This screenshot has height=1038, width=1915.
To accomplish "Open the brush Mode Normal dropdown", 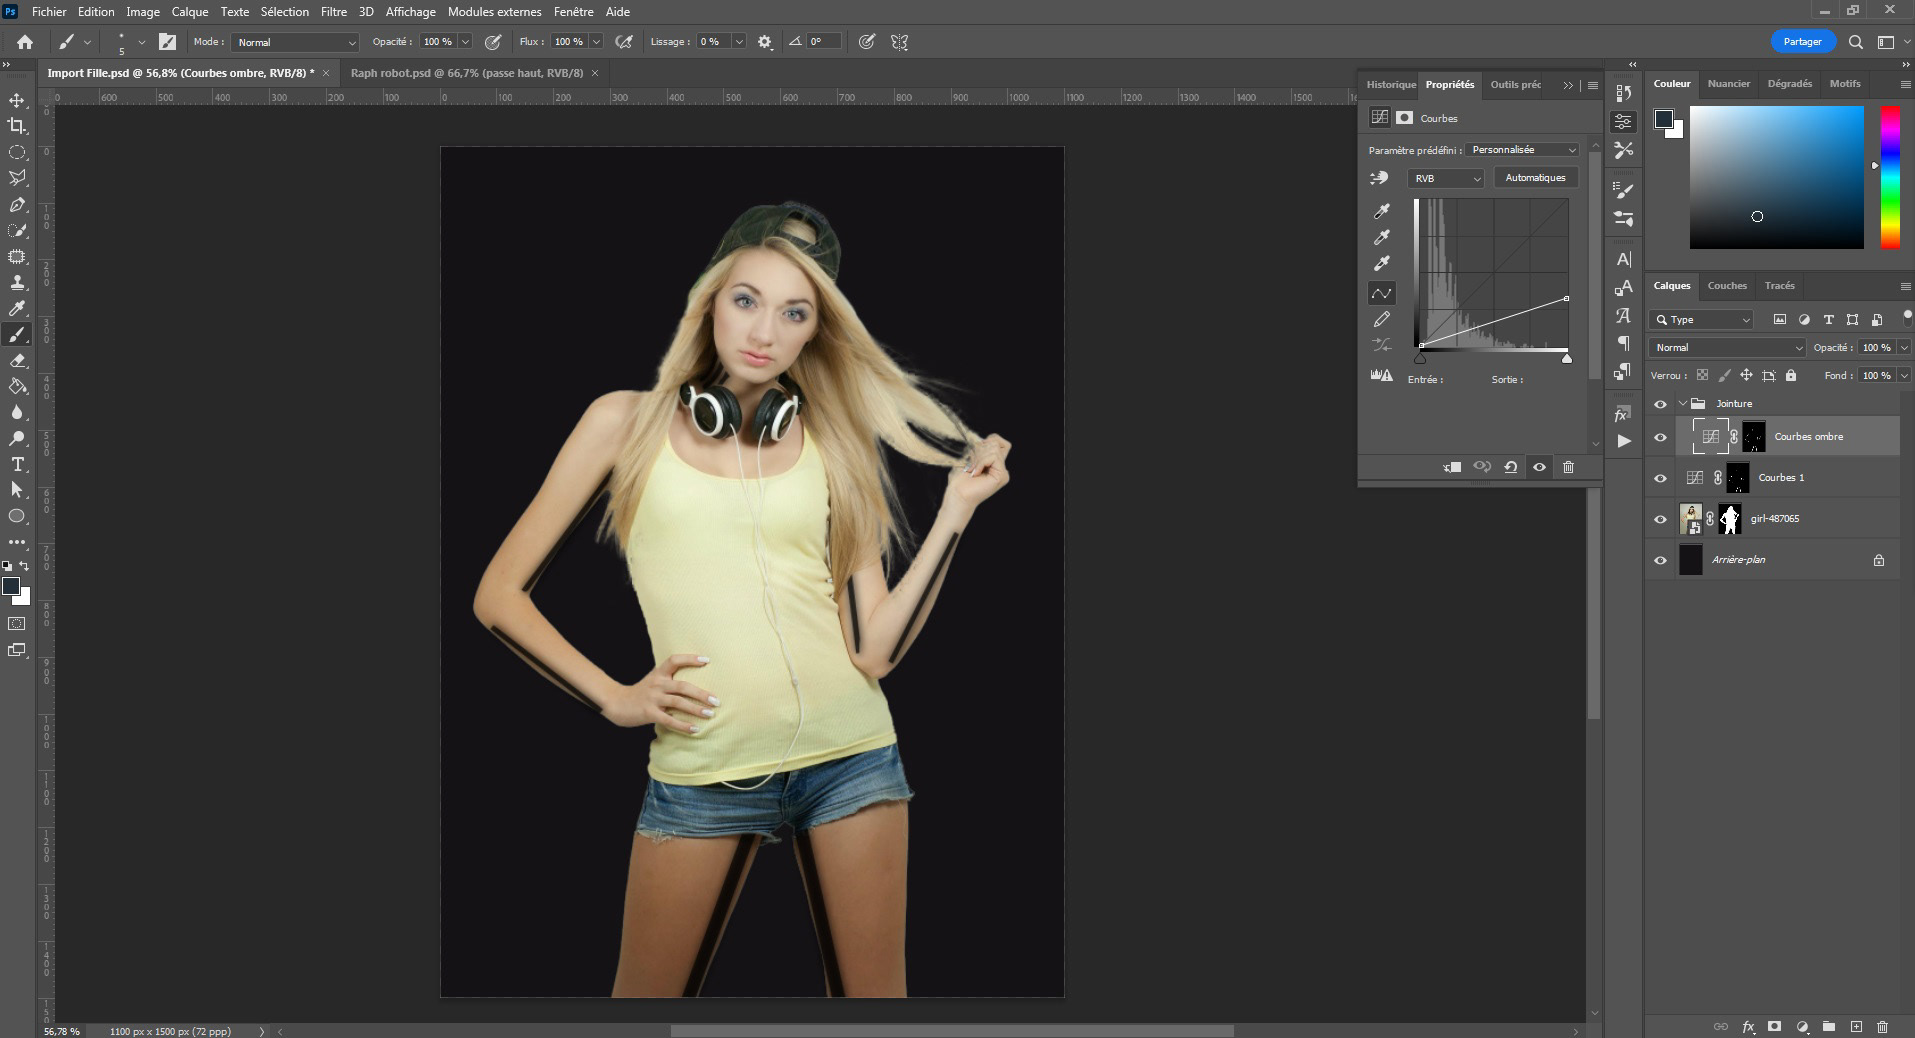I will coord(295,42).
